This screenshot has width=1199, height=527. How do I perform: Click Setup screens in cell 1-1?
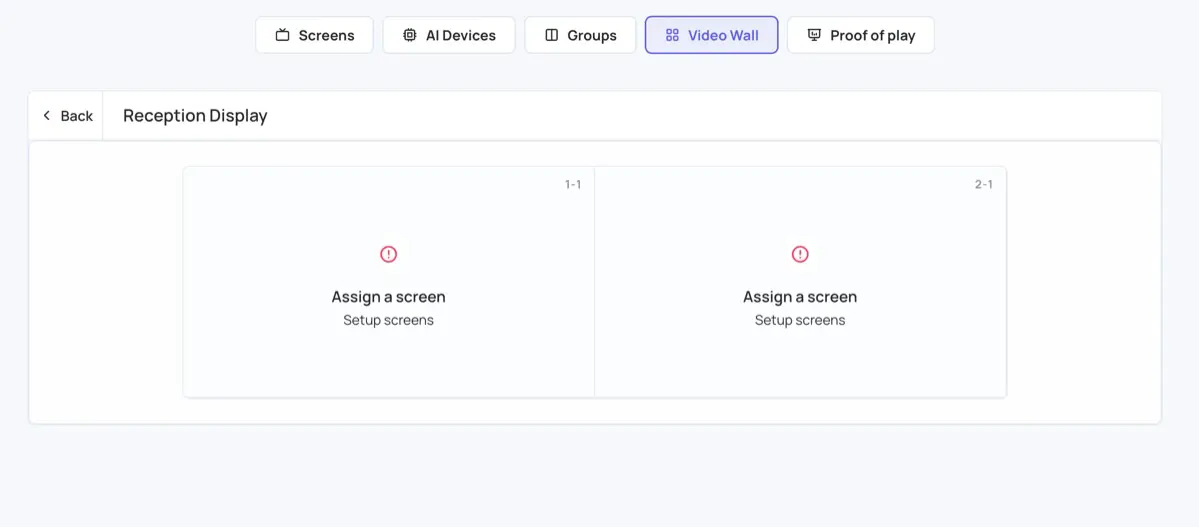click(x=388, y=320)
